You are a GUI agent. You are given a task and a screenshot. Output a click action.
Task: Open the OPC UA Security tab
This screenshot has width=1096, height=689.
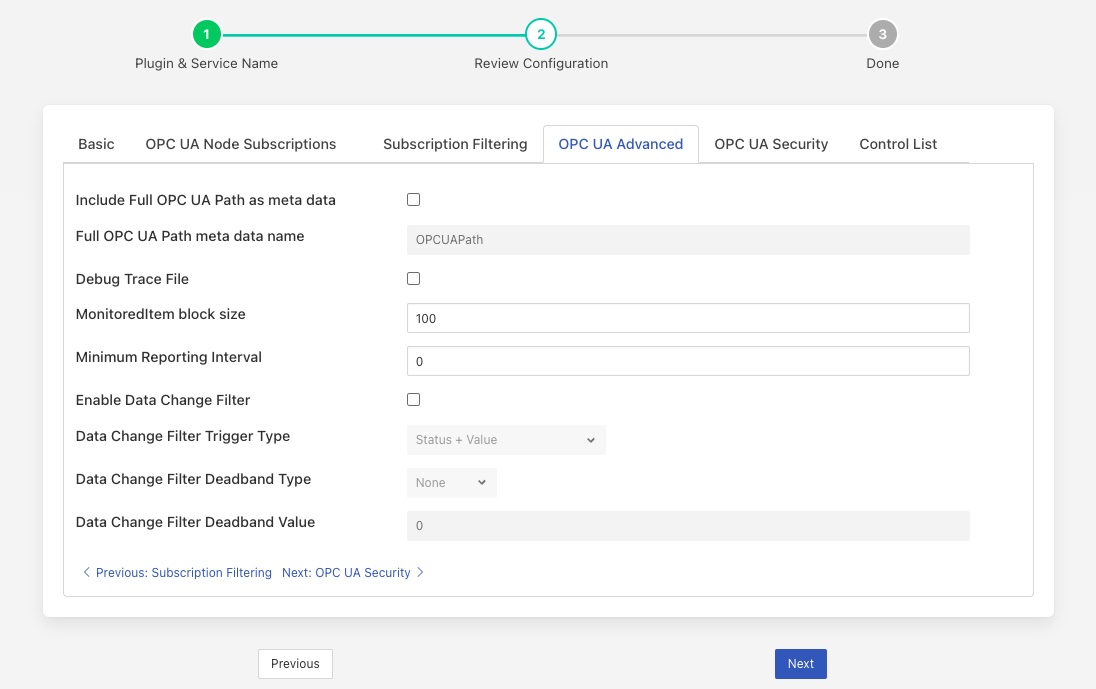click(770, 144)
